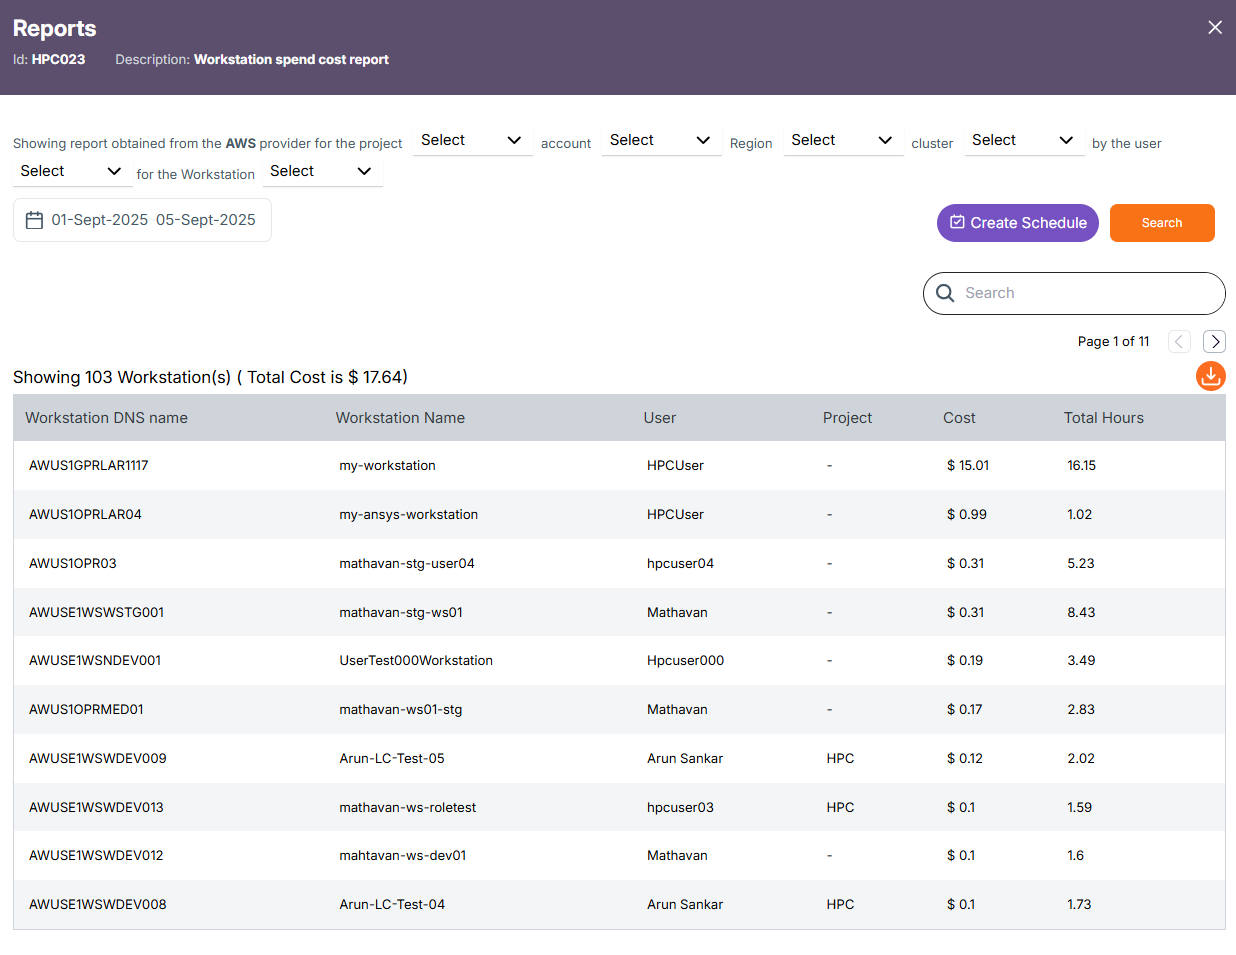Click total hours value 16.15
The height and width of the screenshot is (955, 1236).
1081,465
